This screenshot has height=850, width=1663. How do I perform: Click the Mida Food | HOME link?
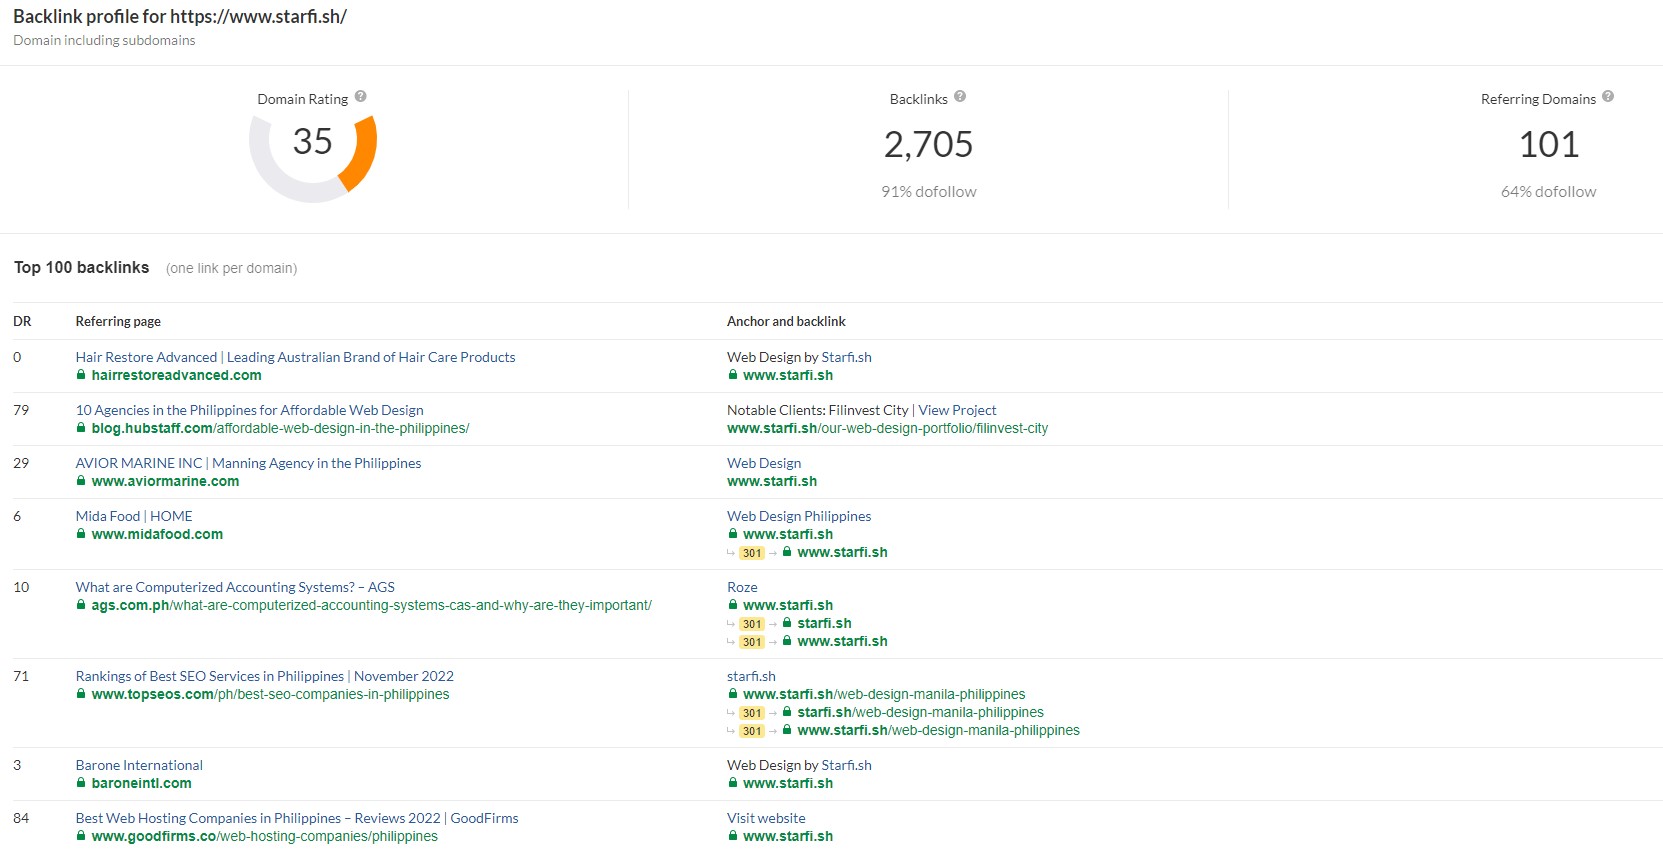134,516
